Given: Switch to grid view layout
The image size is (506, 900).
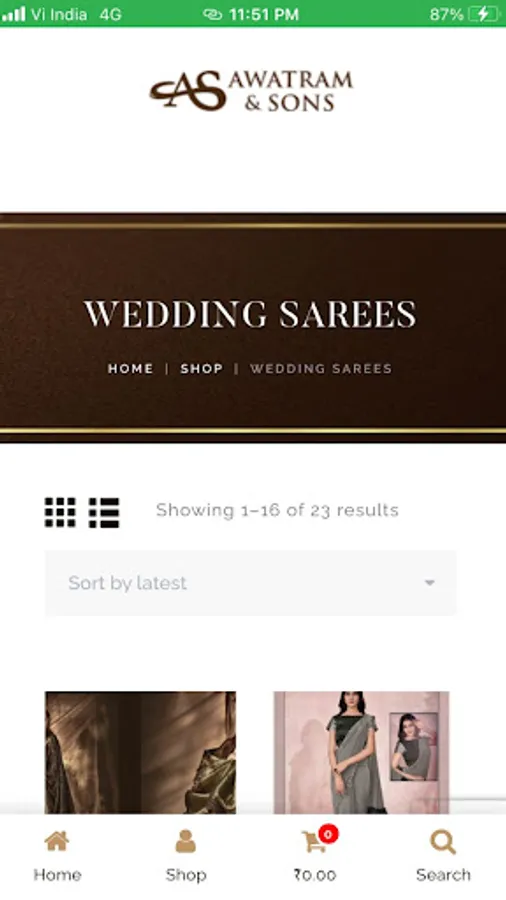Looking at the screenshot, I should pos(60,512).
